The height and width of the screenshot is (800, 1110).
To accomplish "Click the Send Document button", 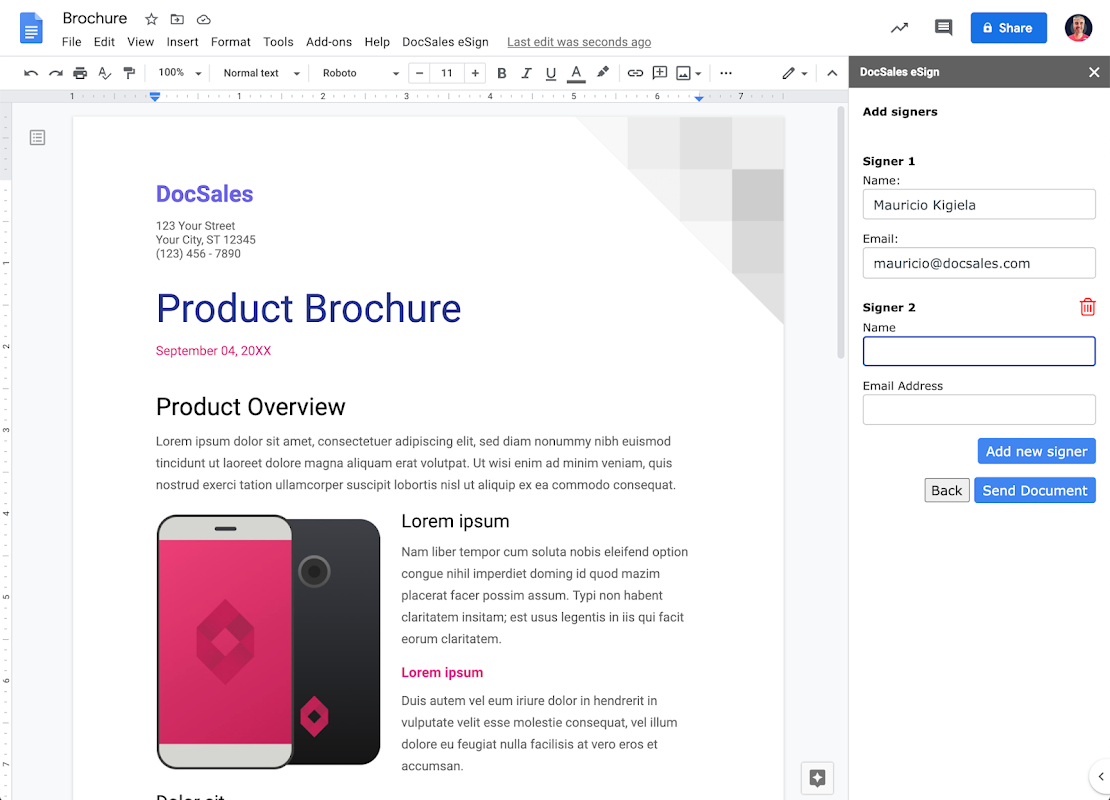I will click(x=1034, y=490).
